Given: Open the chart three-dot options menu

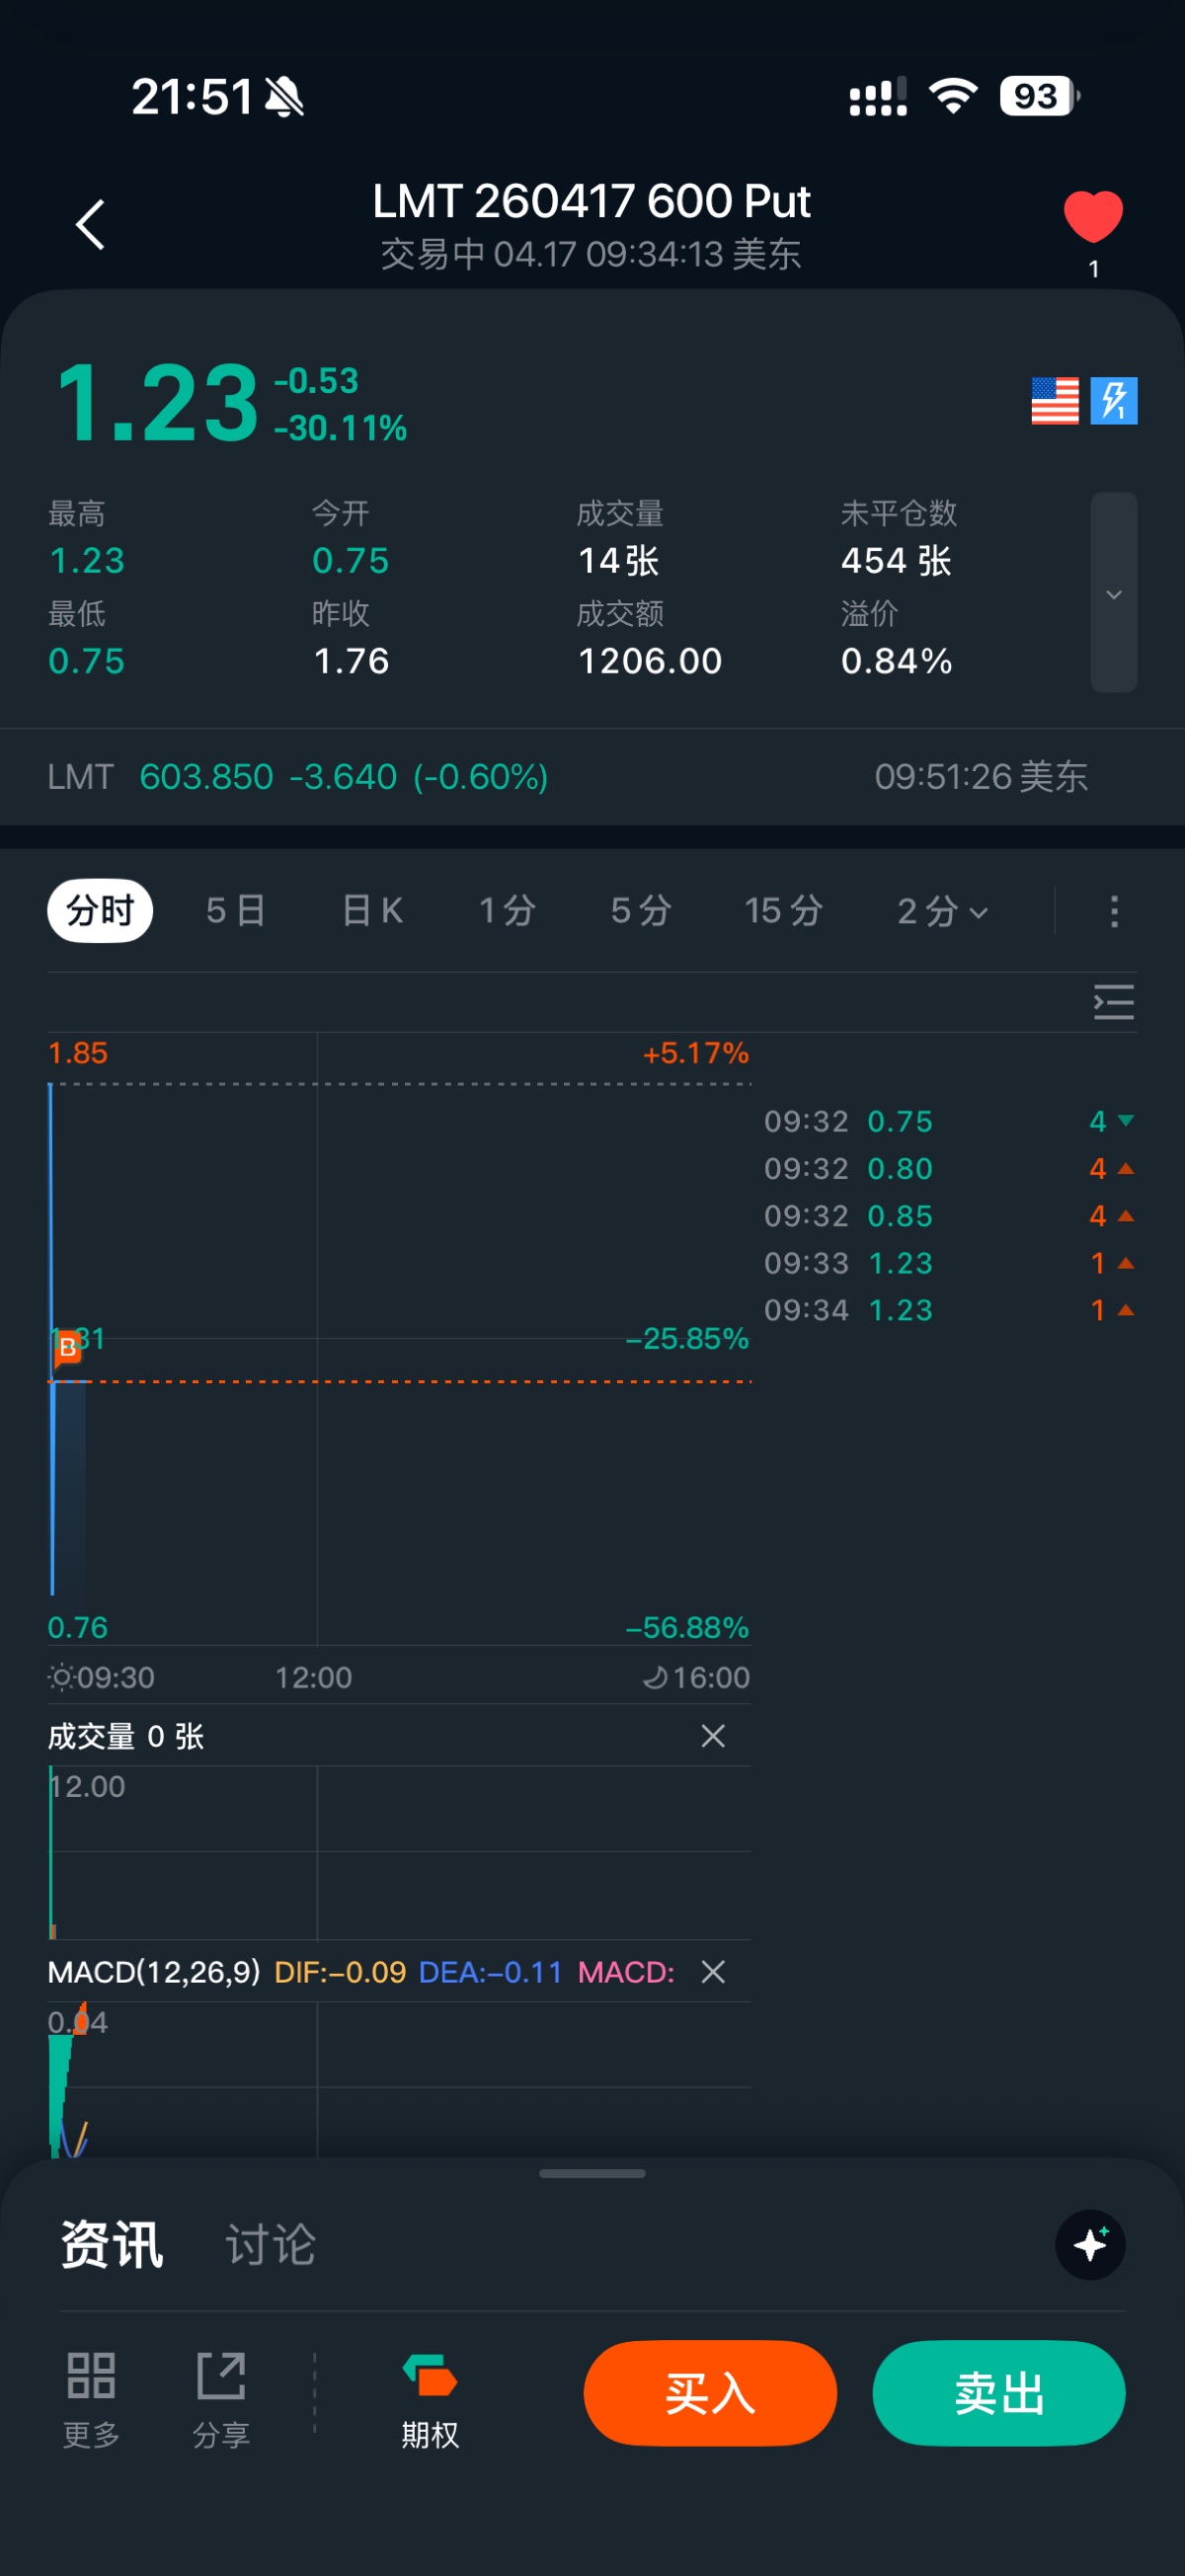Looking at the screenshot, I should [1114, 911].
